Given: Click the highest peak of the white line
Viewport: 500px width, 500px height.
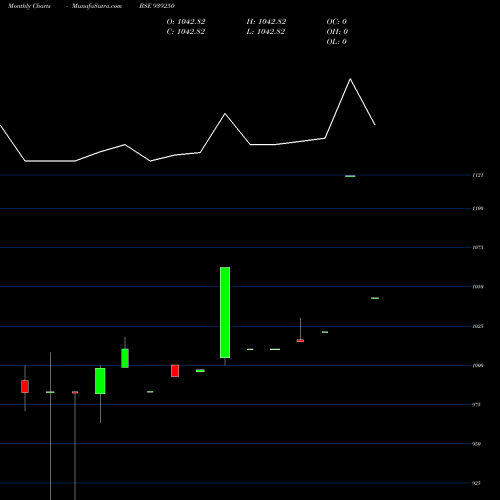Looking at the screenshot, I should pos(350,79).
